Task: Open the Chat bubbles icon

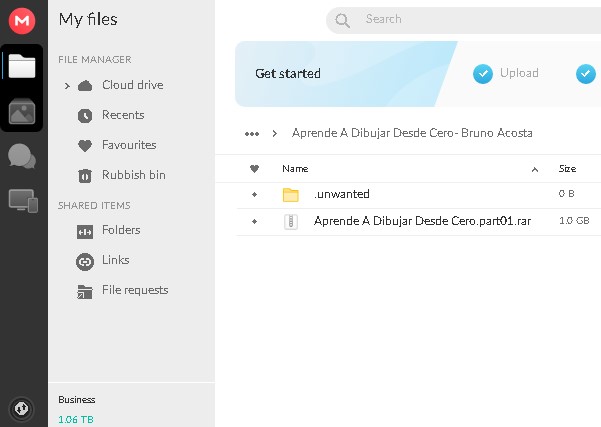Action: pos(22,156)
